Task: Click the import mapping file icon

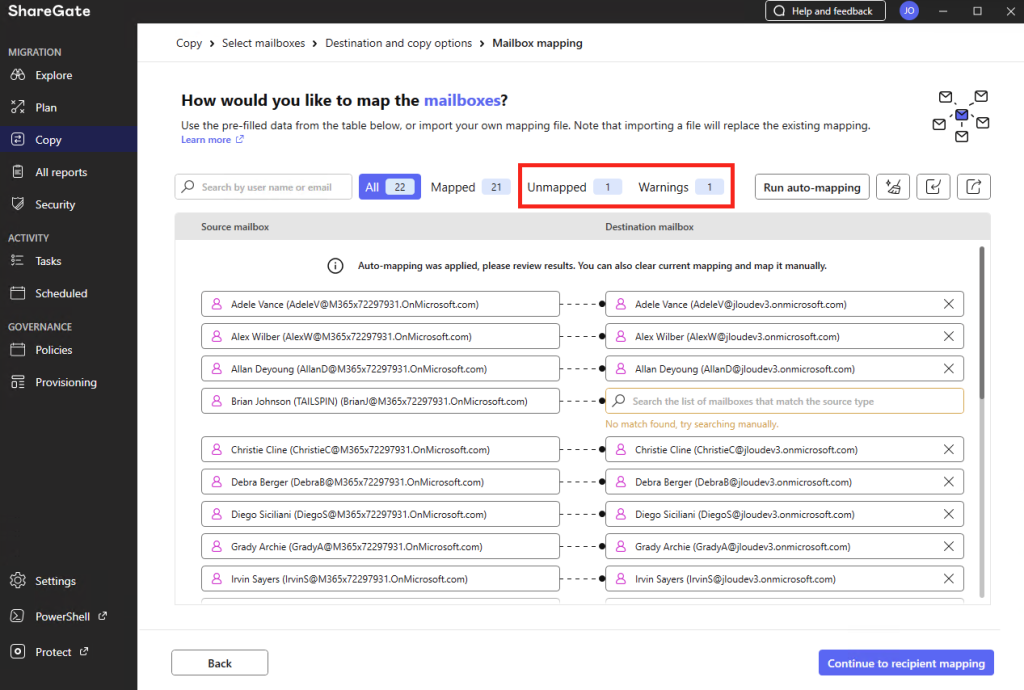Action: click(x=933, y=187)
